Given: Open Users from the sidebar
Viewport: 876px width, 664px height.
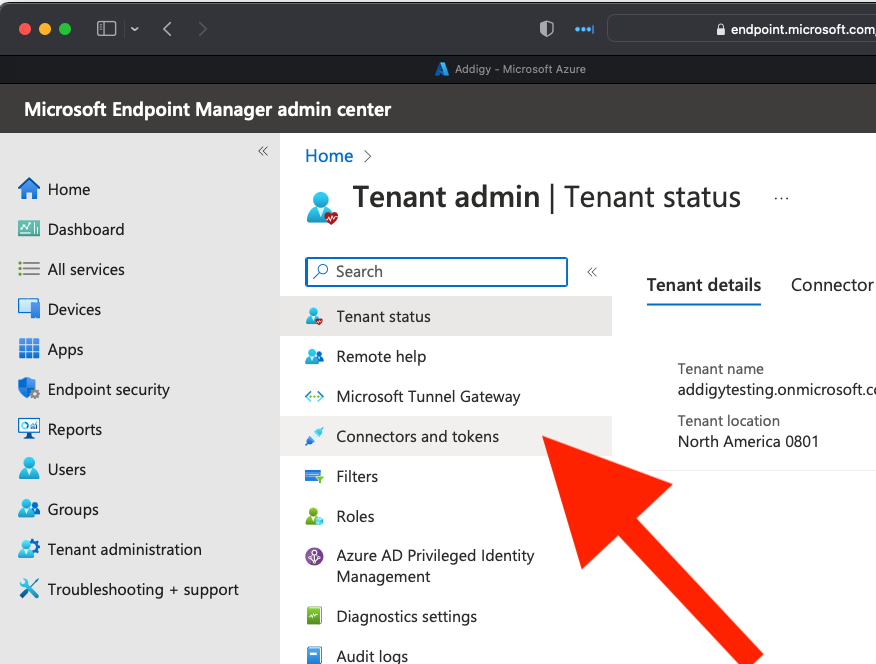Looking at the screenshot, I should click(x=65, y=469).
